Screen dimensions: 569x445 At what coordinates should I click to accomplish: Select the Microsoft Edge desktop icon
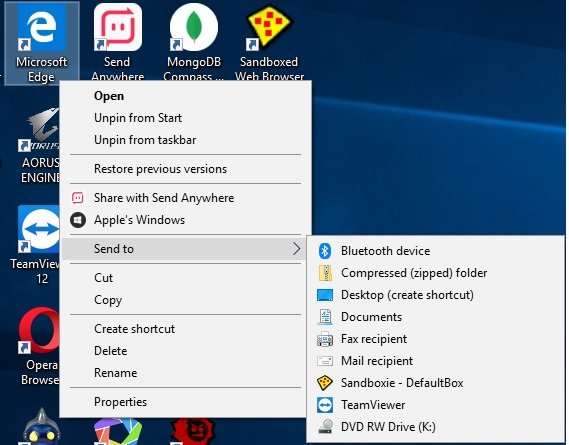pyautogui.click(x=42, y=43)
